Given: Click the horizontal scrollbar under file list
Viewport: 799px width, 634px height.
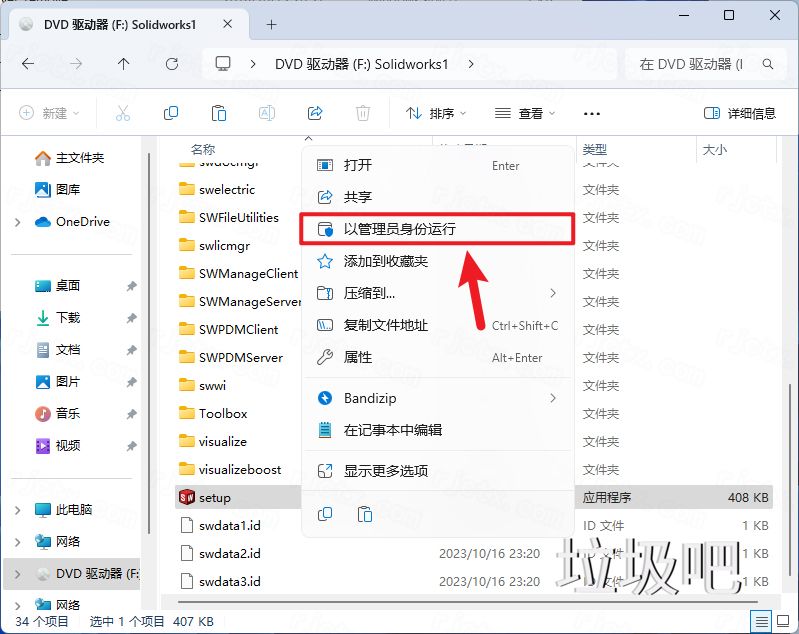Looking at the screenshot, I should [x=467, y=602].
